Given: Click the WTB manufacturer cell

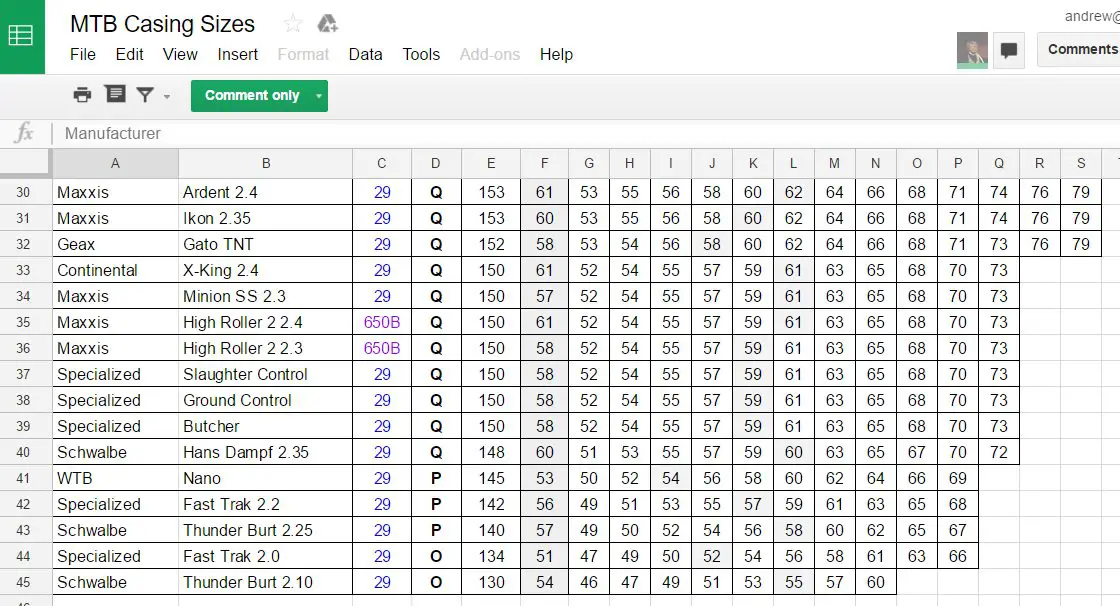Looking at the screenshot, I should tap(115, 478).
